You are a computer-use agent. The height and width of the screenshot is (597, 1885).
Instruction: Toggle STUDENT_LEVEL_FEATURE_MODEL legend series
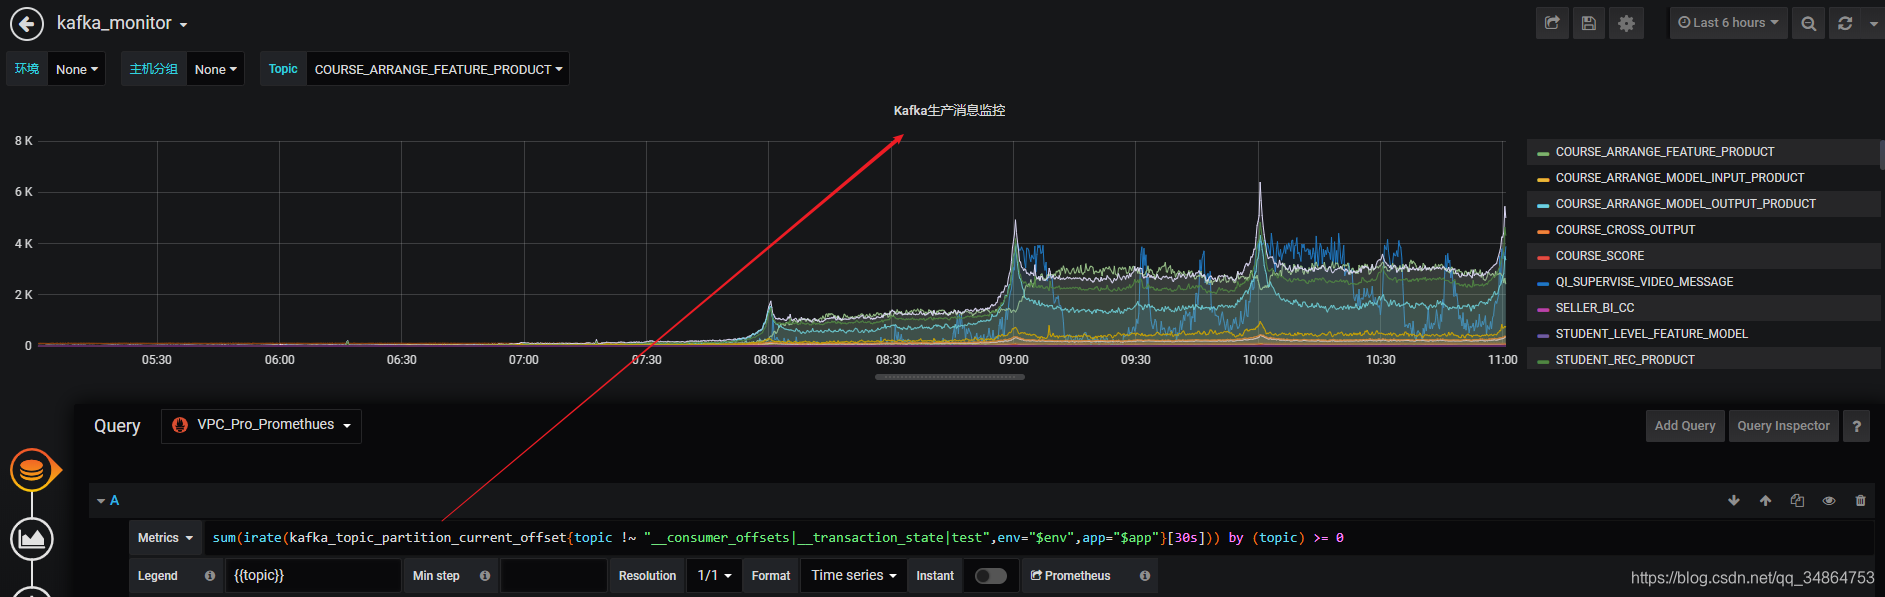click(x=1651, y=334)
